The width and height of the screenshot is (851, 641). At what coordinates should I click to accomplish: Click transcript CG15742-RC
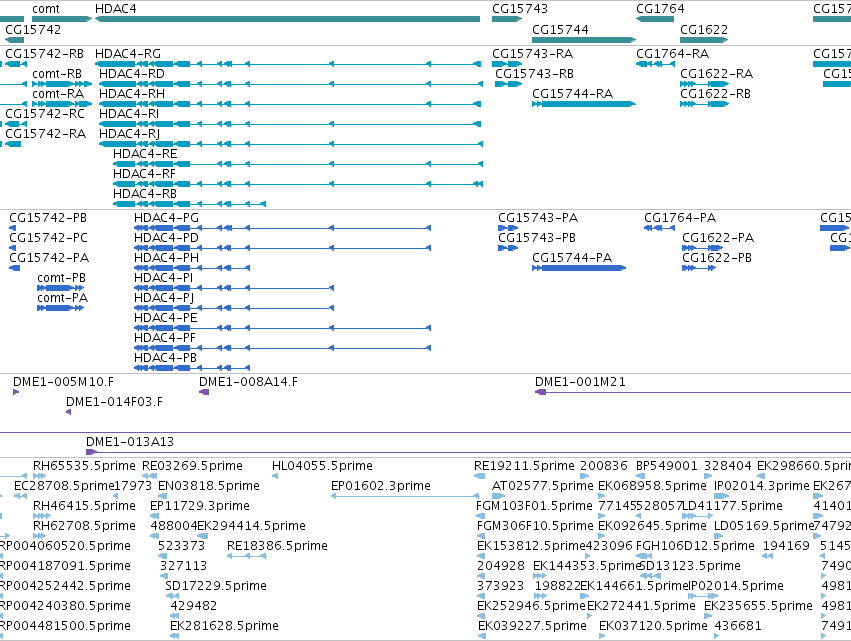pos(45,114)
